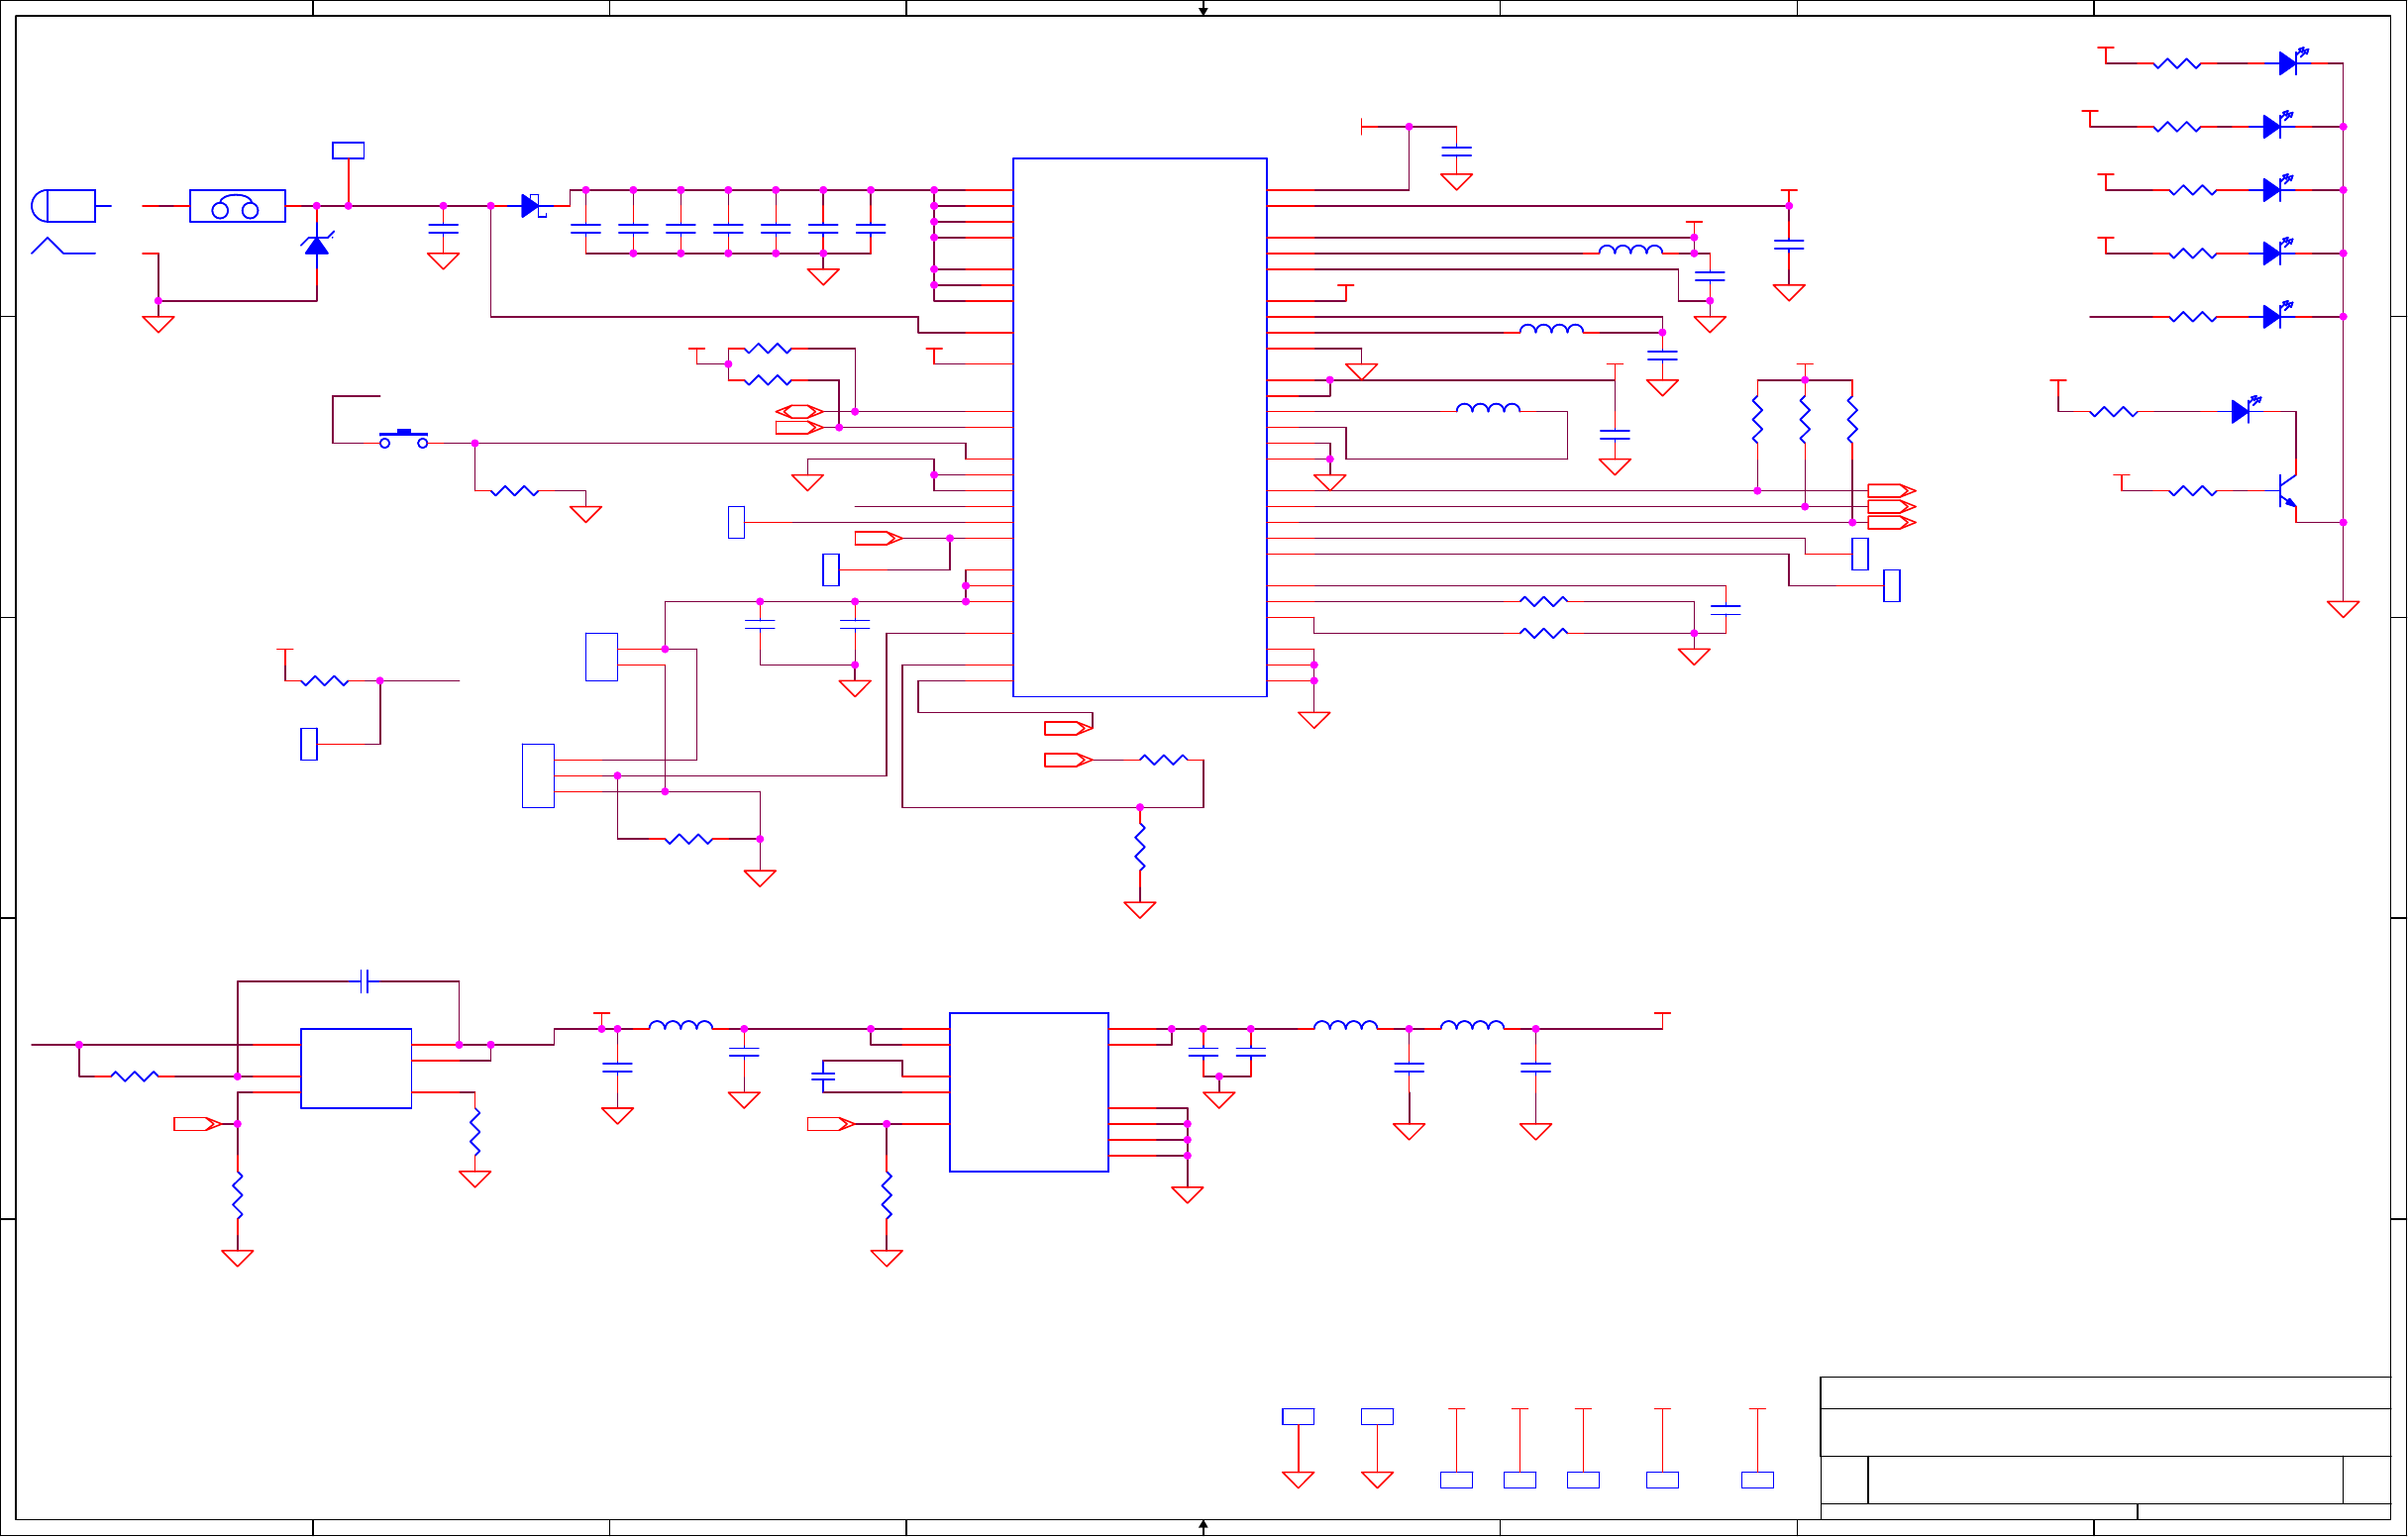
Task: Click the fuse symbol on power input
Action: coord(238,206)
